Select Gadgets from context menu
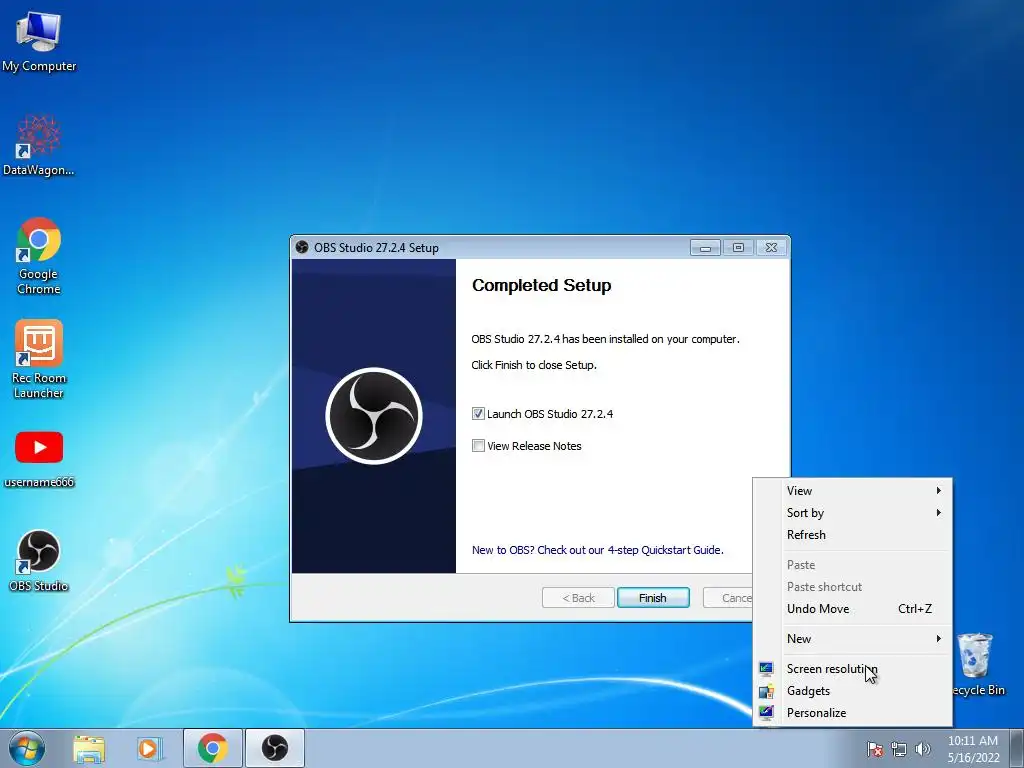Viewport: 1024px width, 768px height. coord(852,691)
